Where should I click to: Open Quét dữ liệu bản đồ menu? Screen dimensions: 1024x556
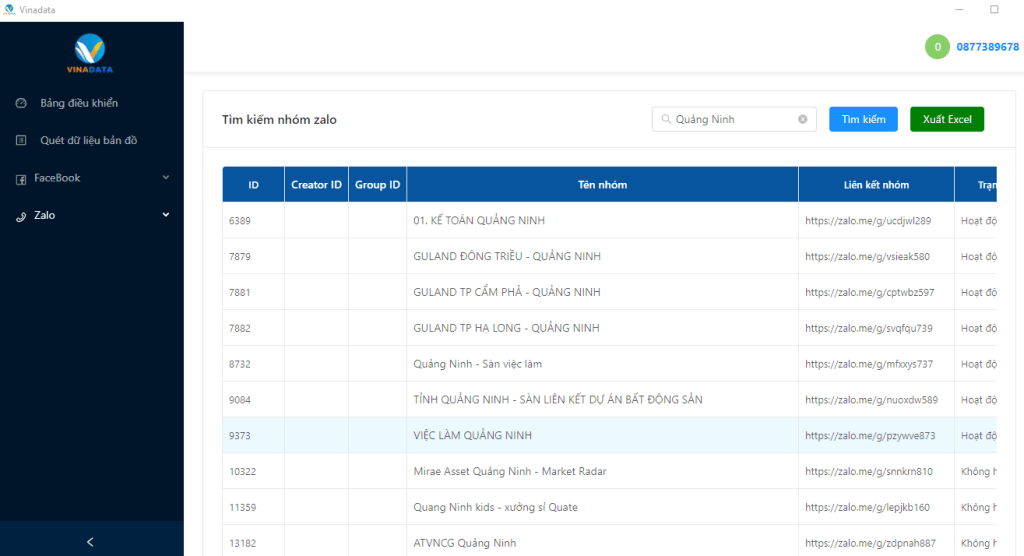coord(88,141)
